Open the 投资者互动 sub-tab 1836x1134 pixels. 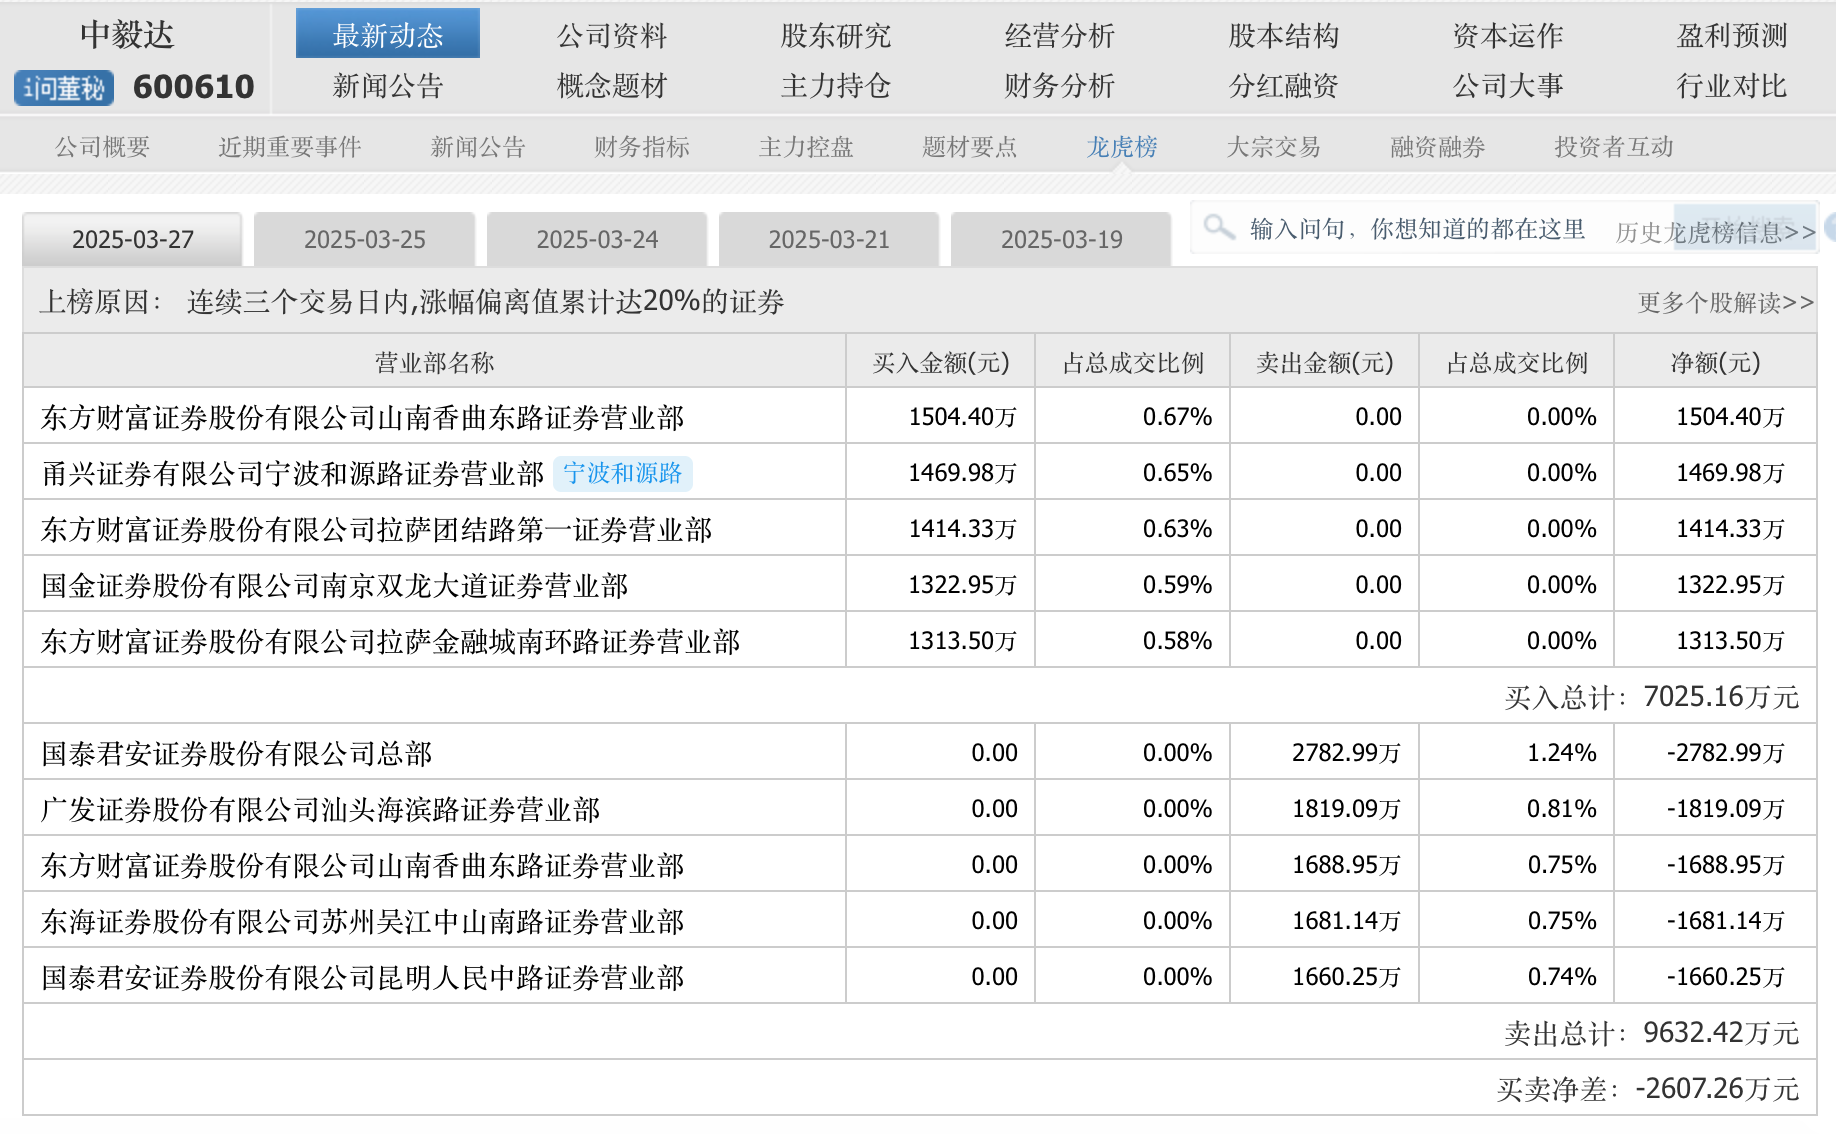1613,147
